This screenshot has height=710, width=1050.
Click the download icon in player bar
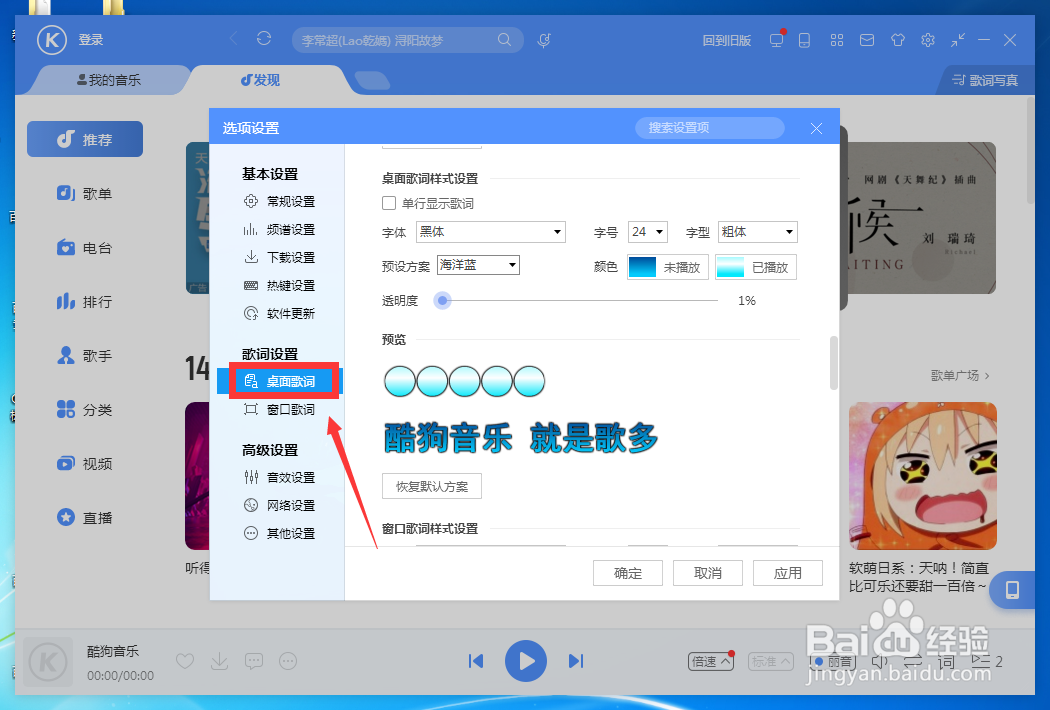tap(219, 662)
